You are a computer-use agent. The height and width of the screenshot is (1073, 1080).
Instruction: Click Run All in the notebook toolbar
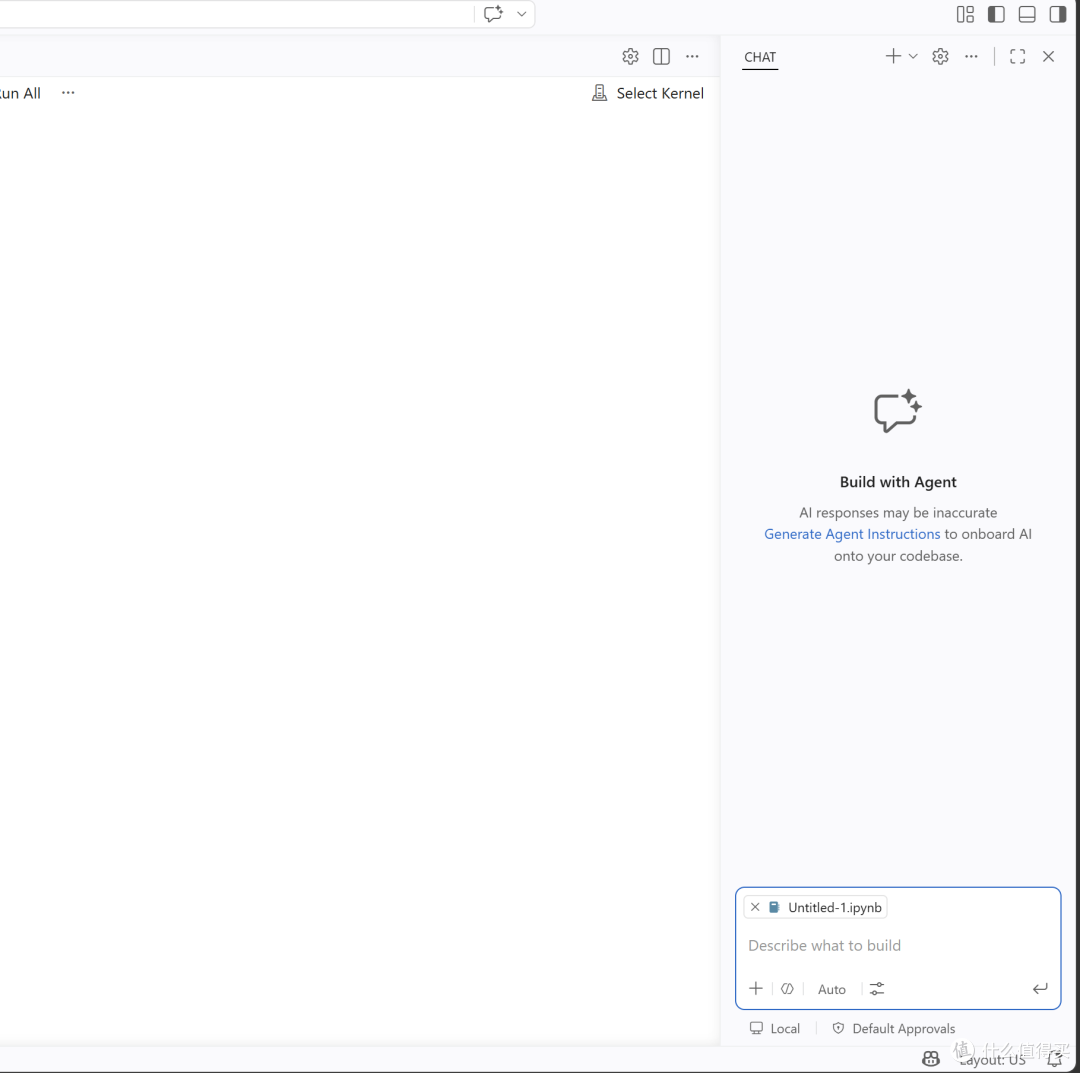tap(21, 93)
